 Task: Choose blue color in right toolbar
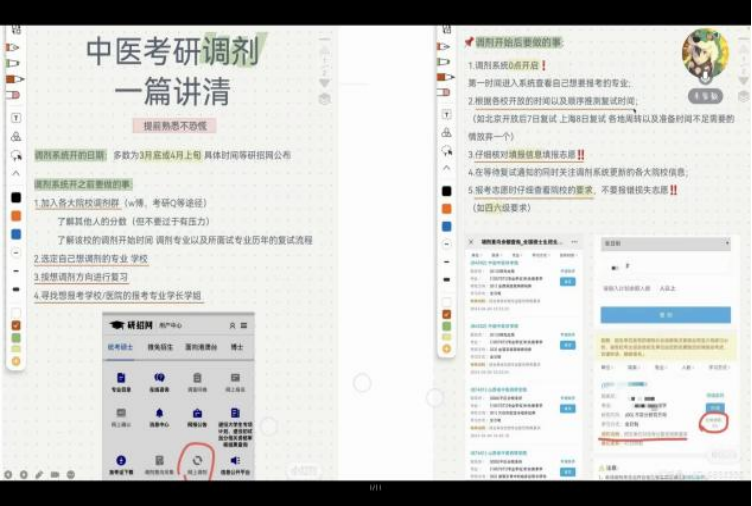[x=446, y=235]
